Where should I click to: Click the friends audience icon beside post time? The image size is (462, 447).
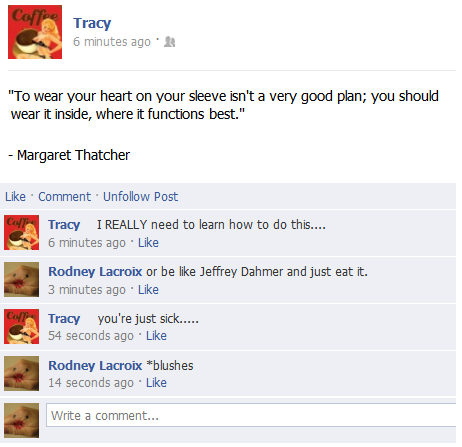[170, 42]
